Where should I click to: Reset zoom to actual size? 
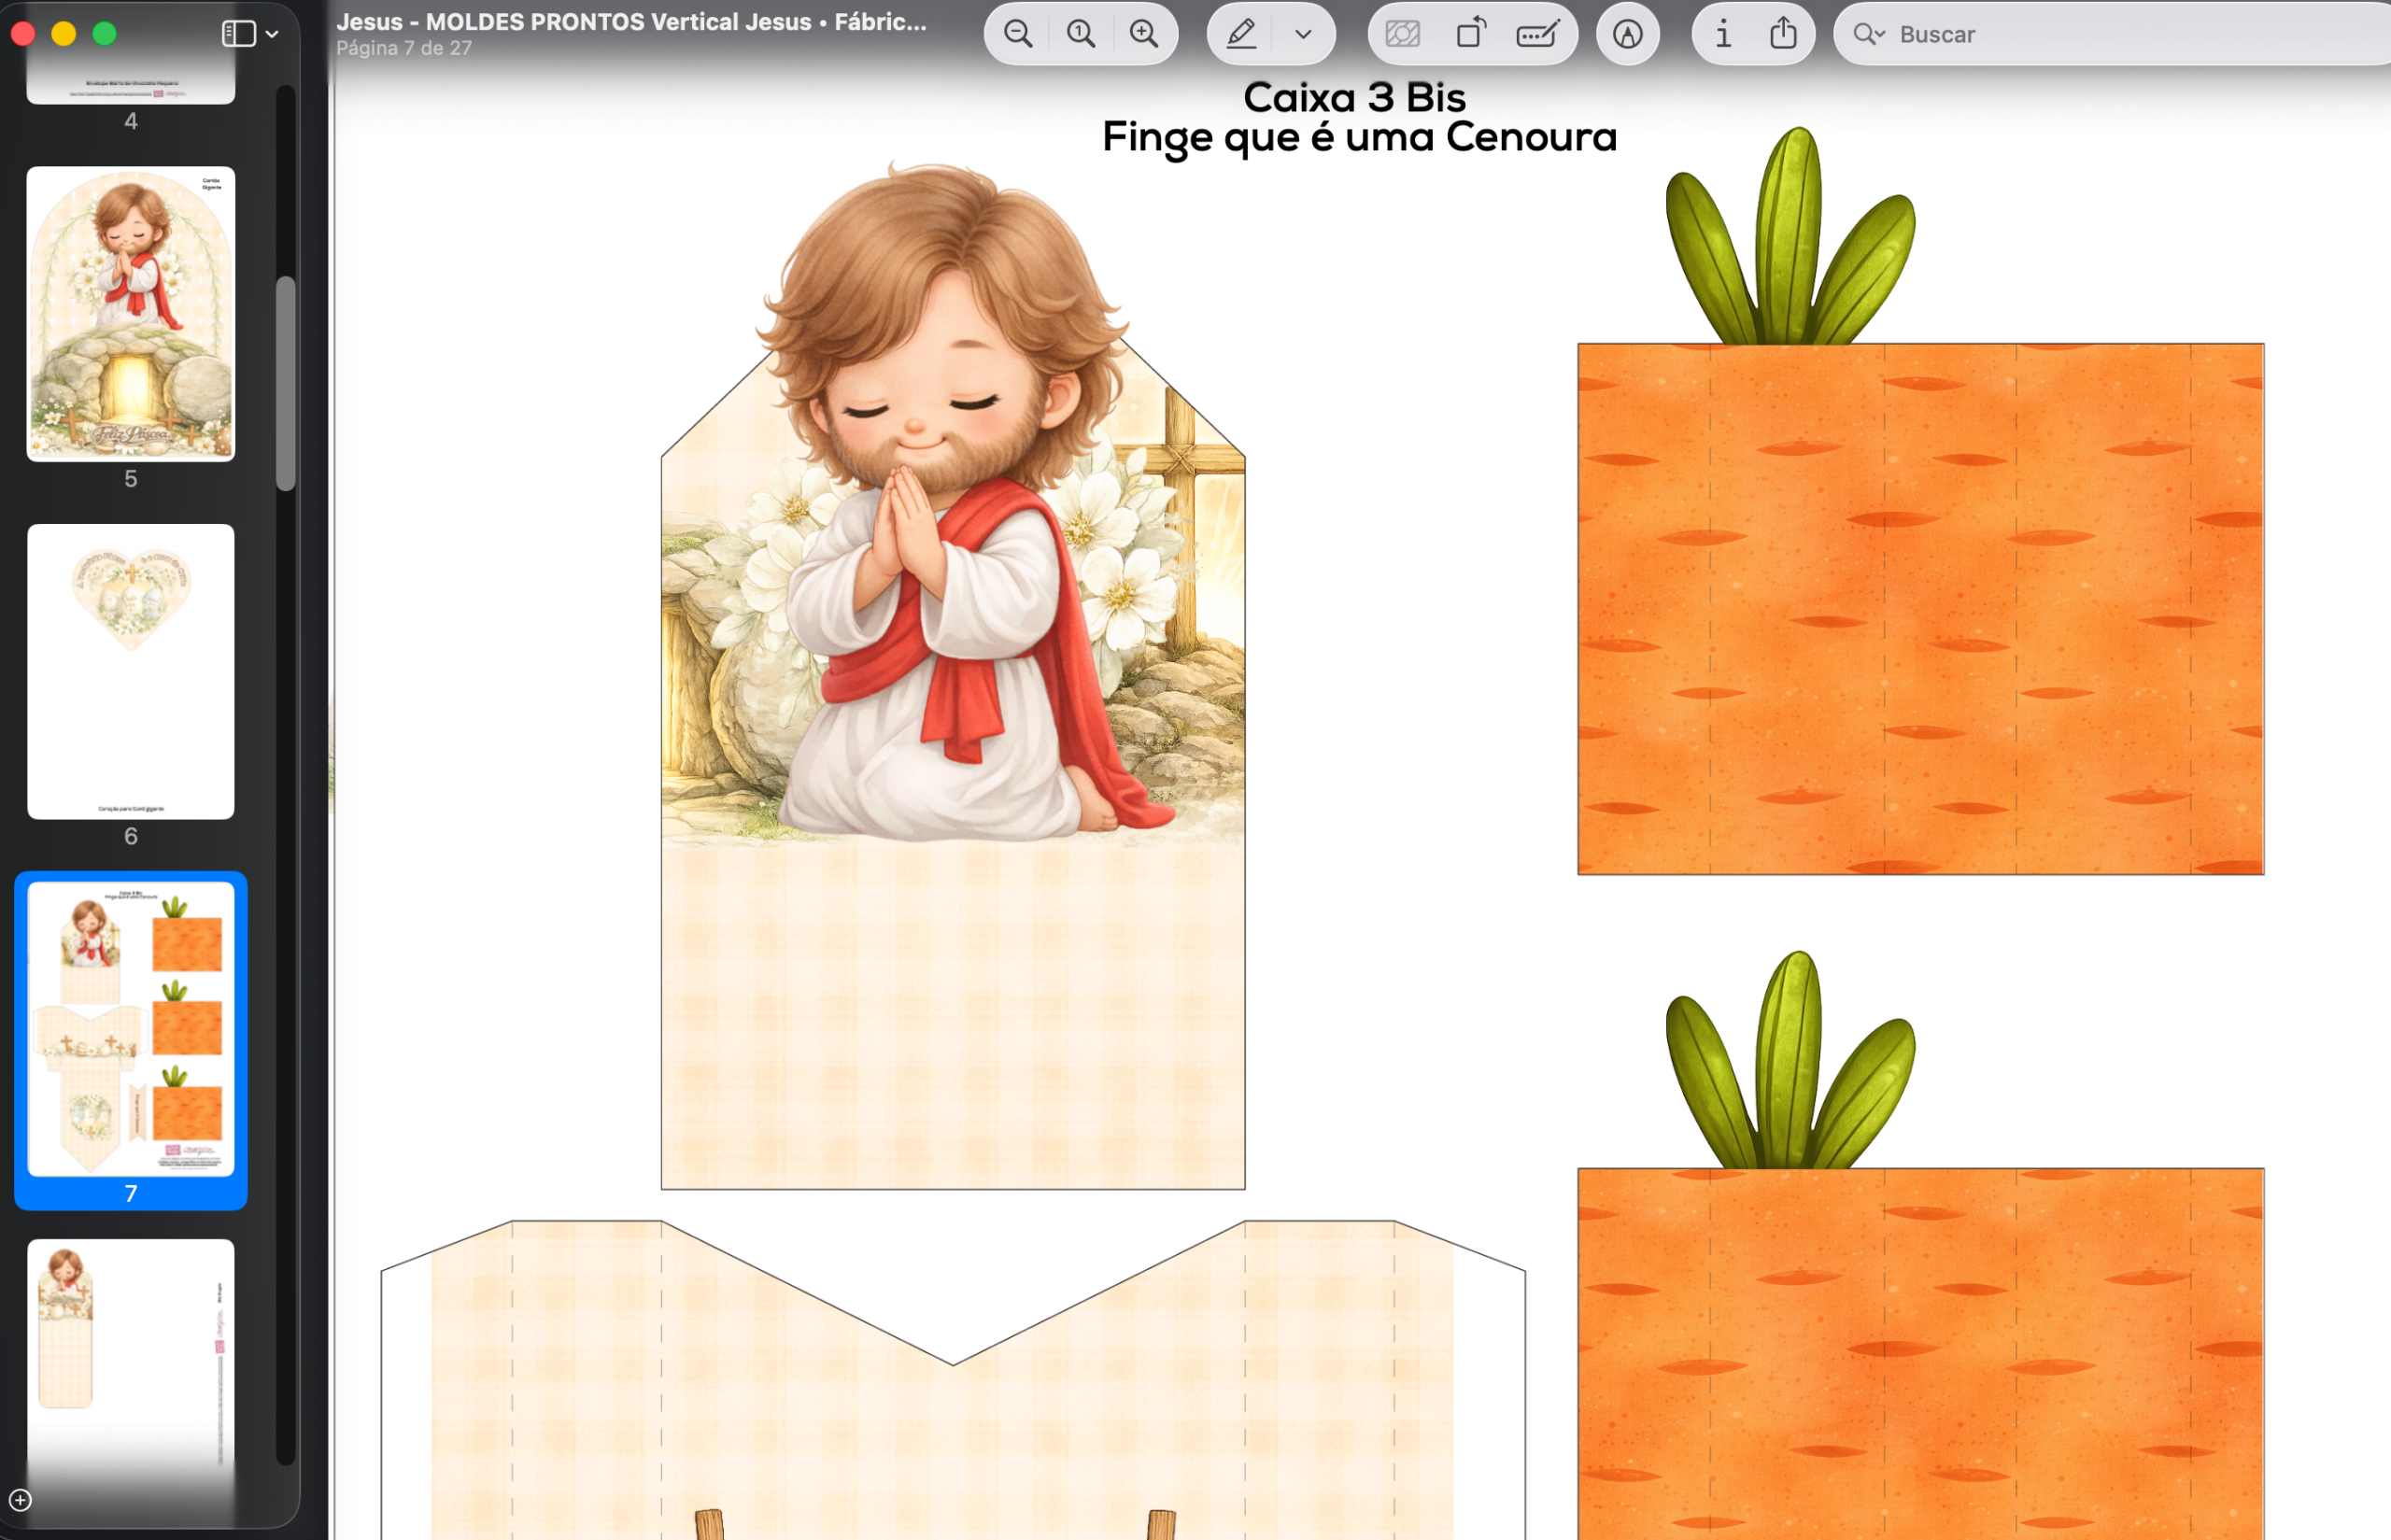tap(1081, 34)
